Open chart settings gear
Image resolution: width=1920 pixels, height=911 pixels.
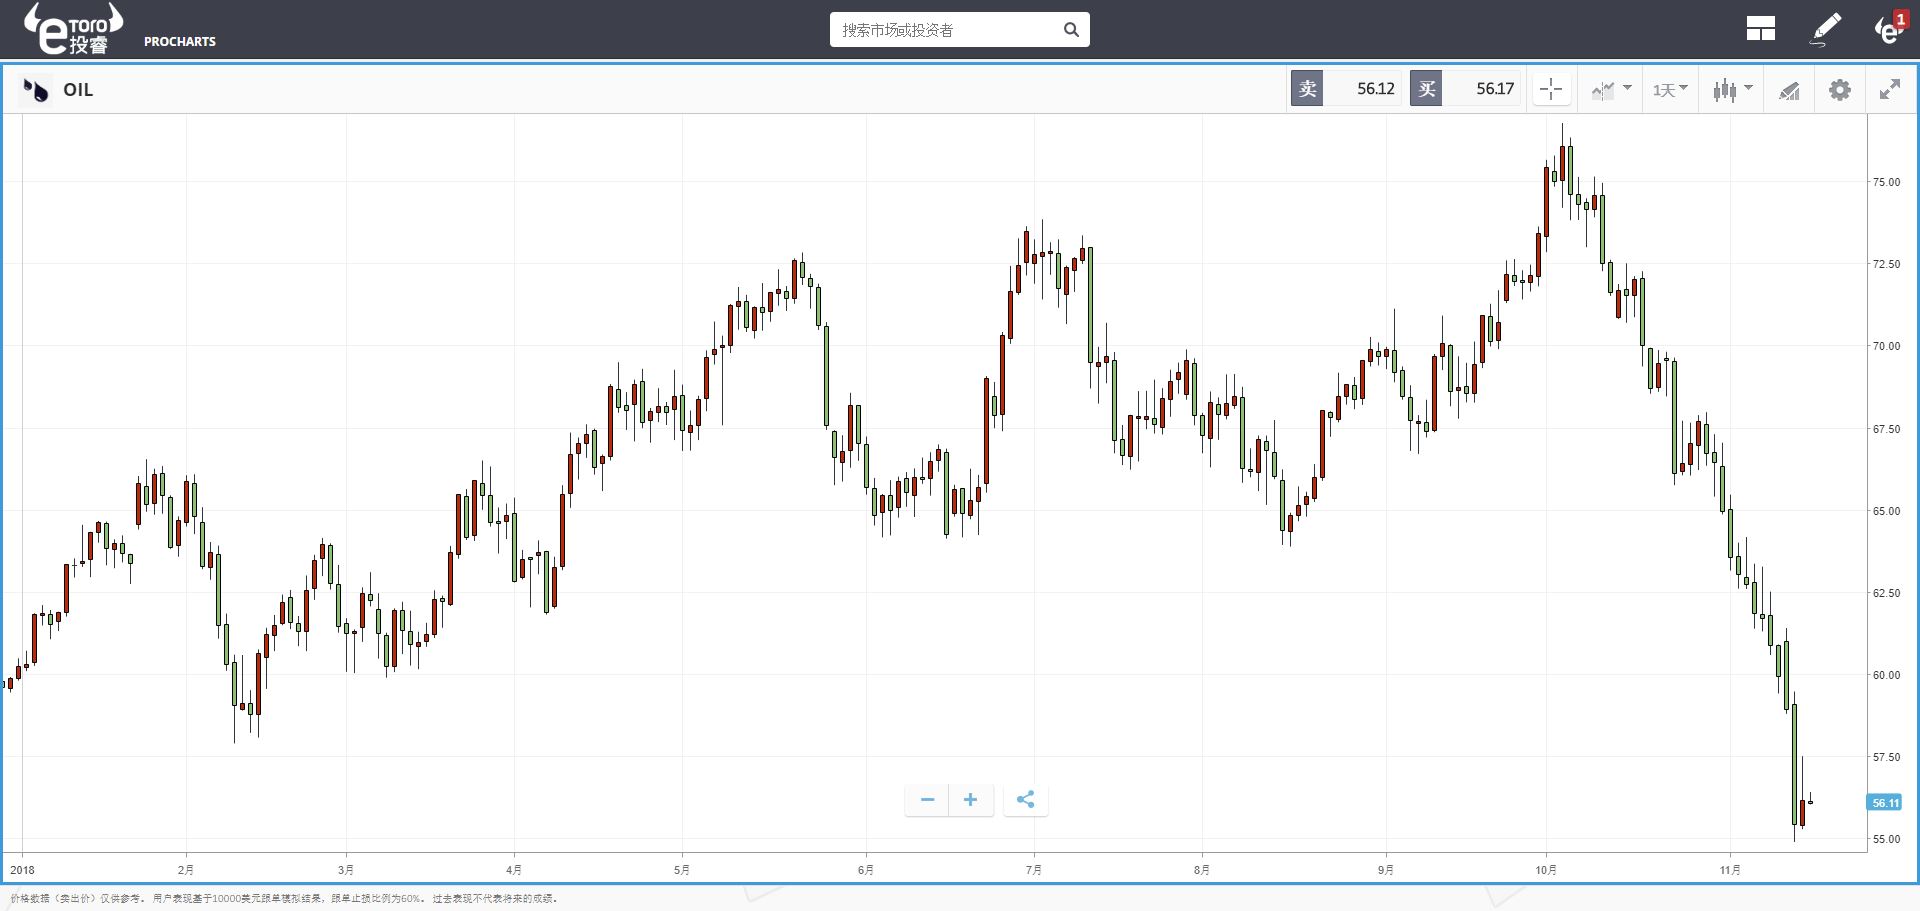pos(1839,90)
